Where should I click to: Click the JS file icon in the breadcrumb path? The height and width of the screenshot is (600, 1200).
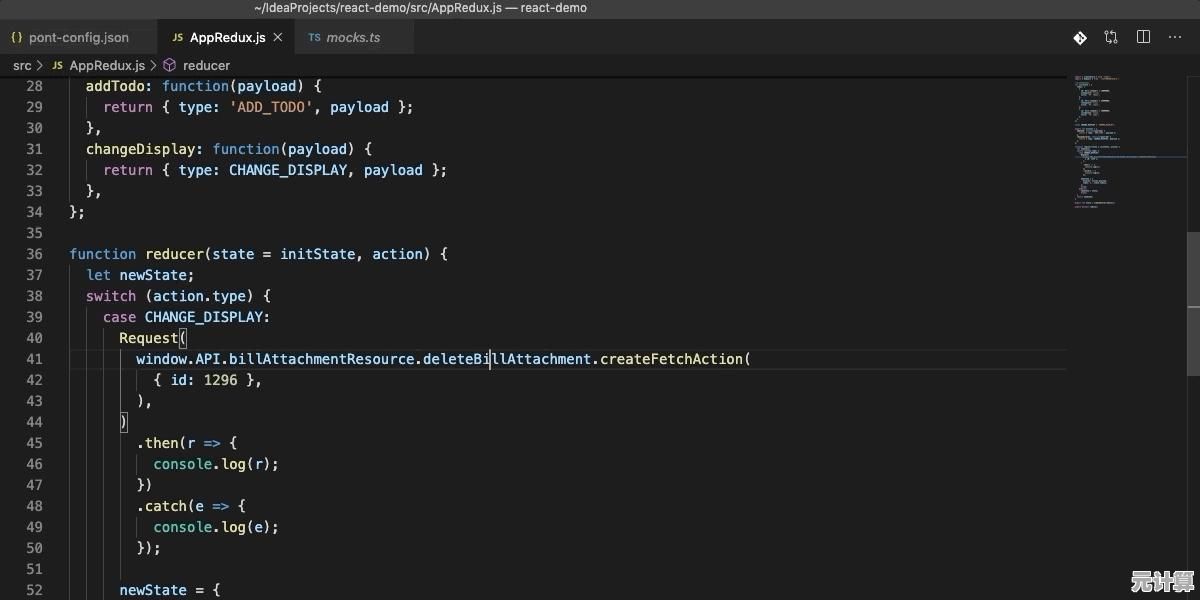click(57, 65)
